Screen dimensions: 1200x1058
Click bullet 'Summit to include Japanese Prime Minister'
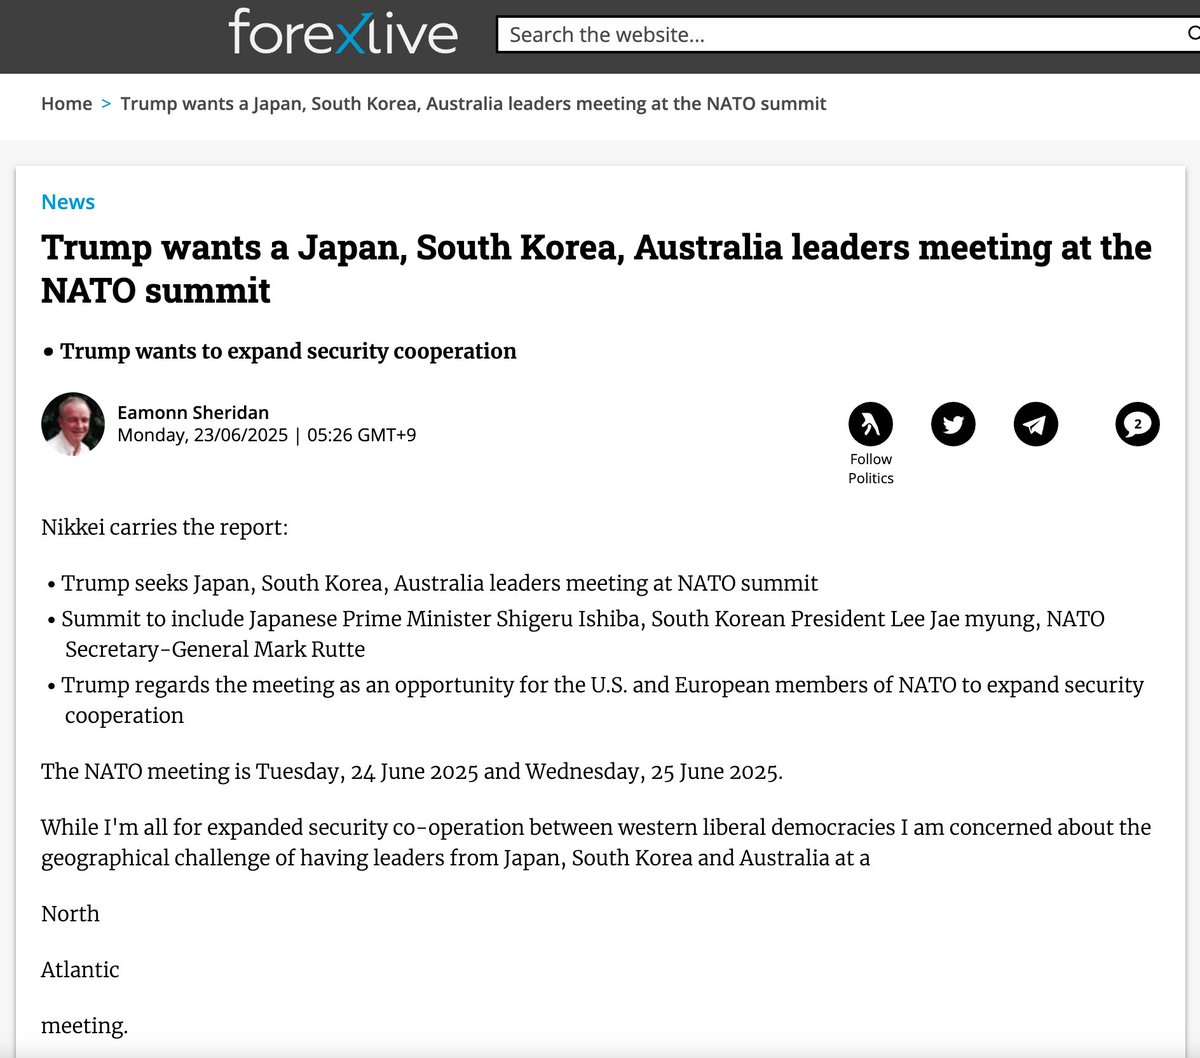tap(583, 634)
